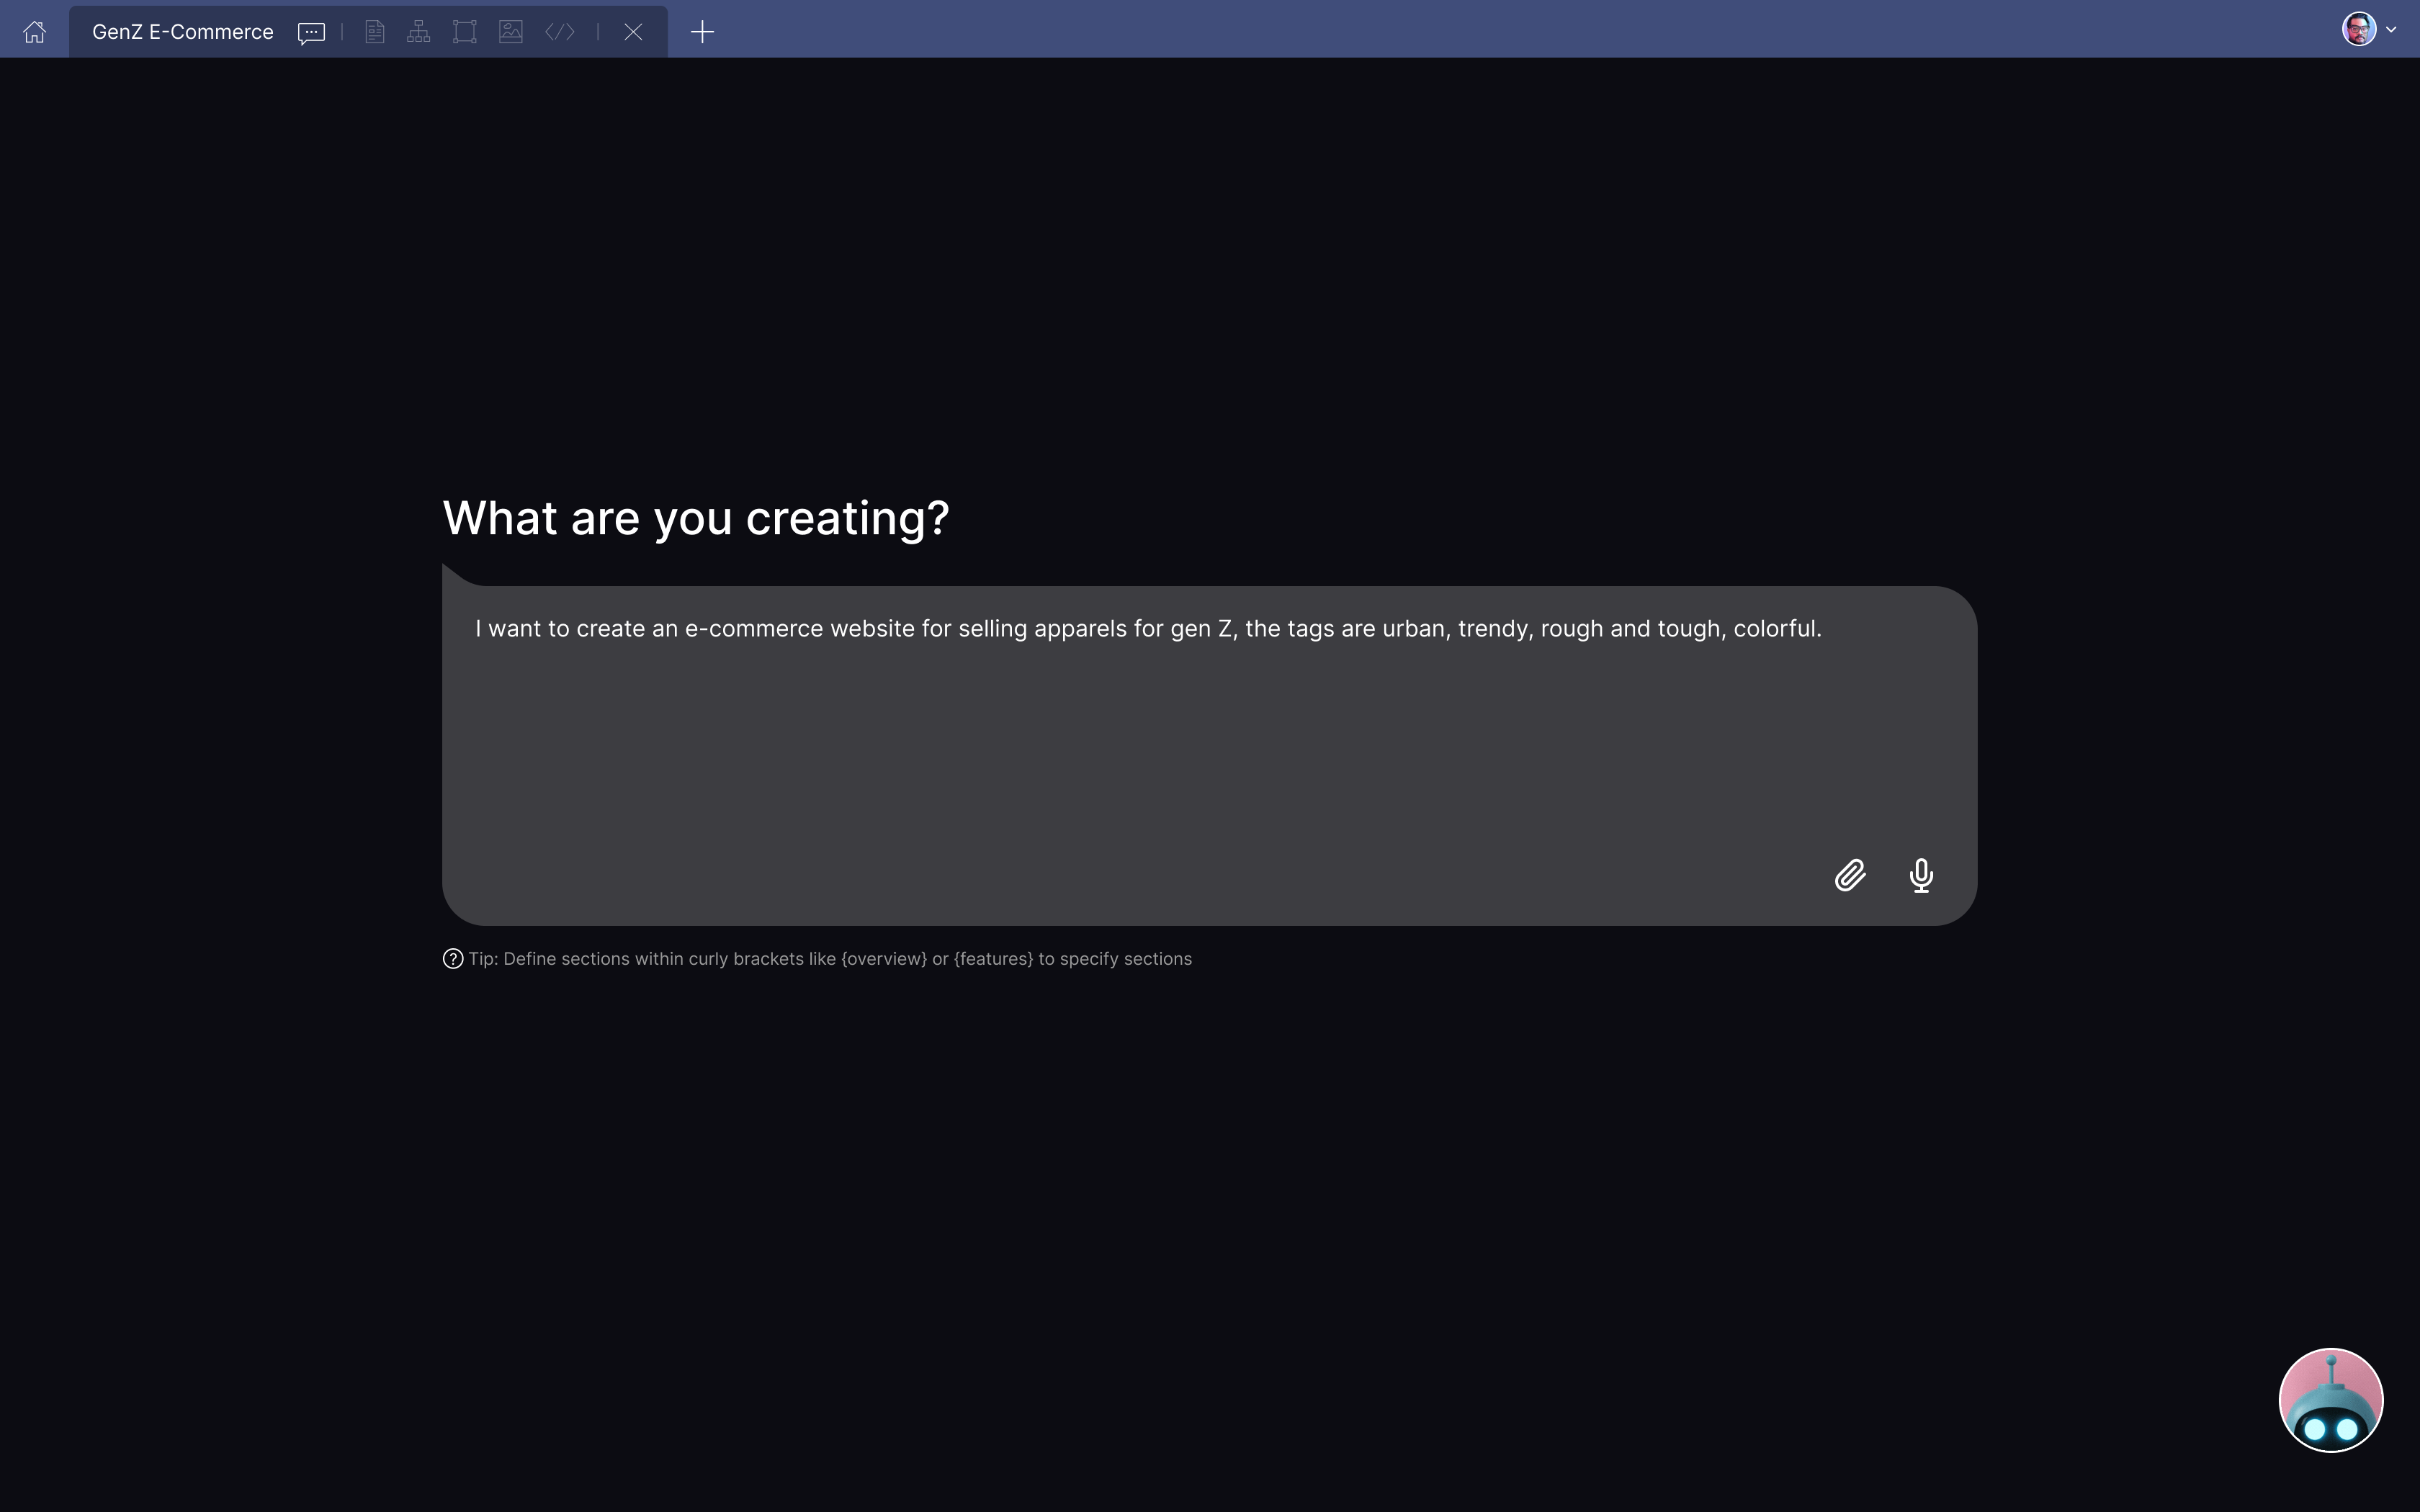Open the code view icon
The image size is (2420, 1512).
point(560,32)
